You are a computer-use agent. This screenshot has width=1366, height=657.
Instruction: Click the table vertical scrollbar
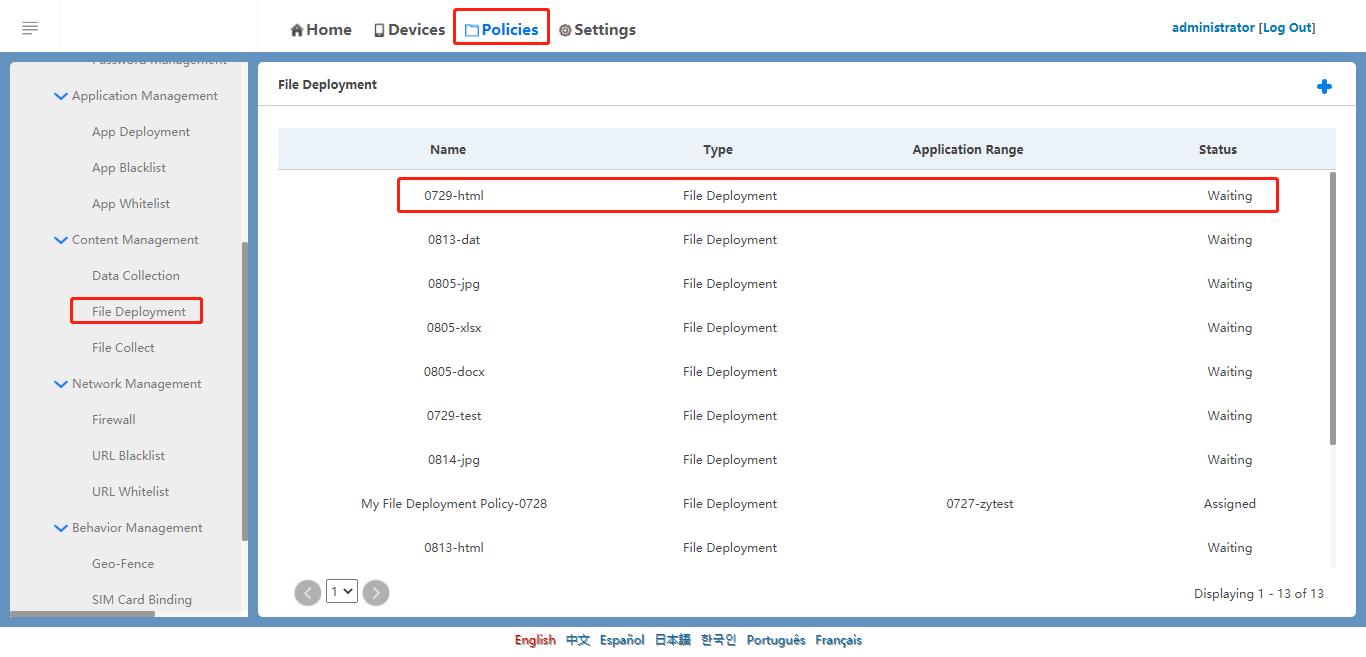click(x=1332, y=310)
